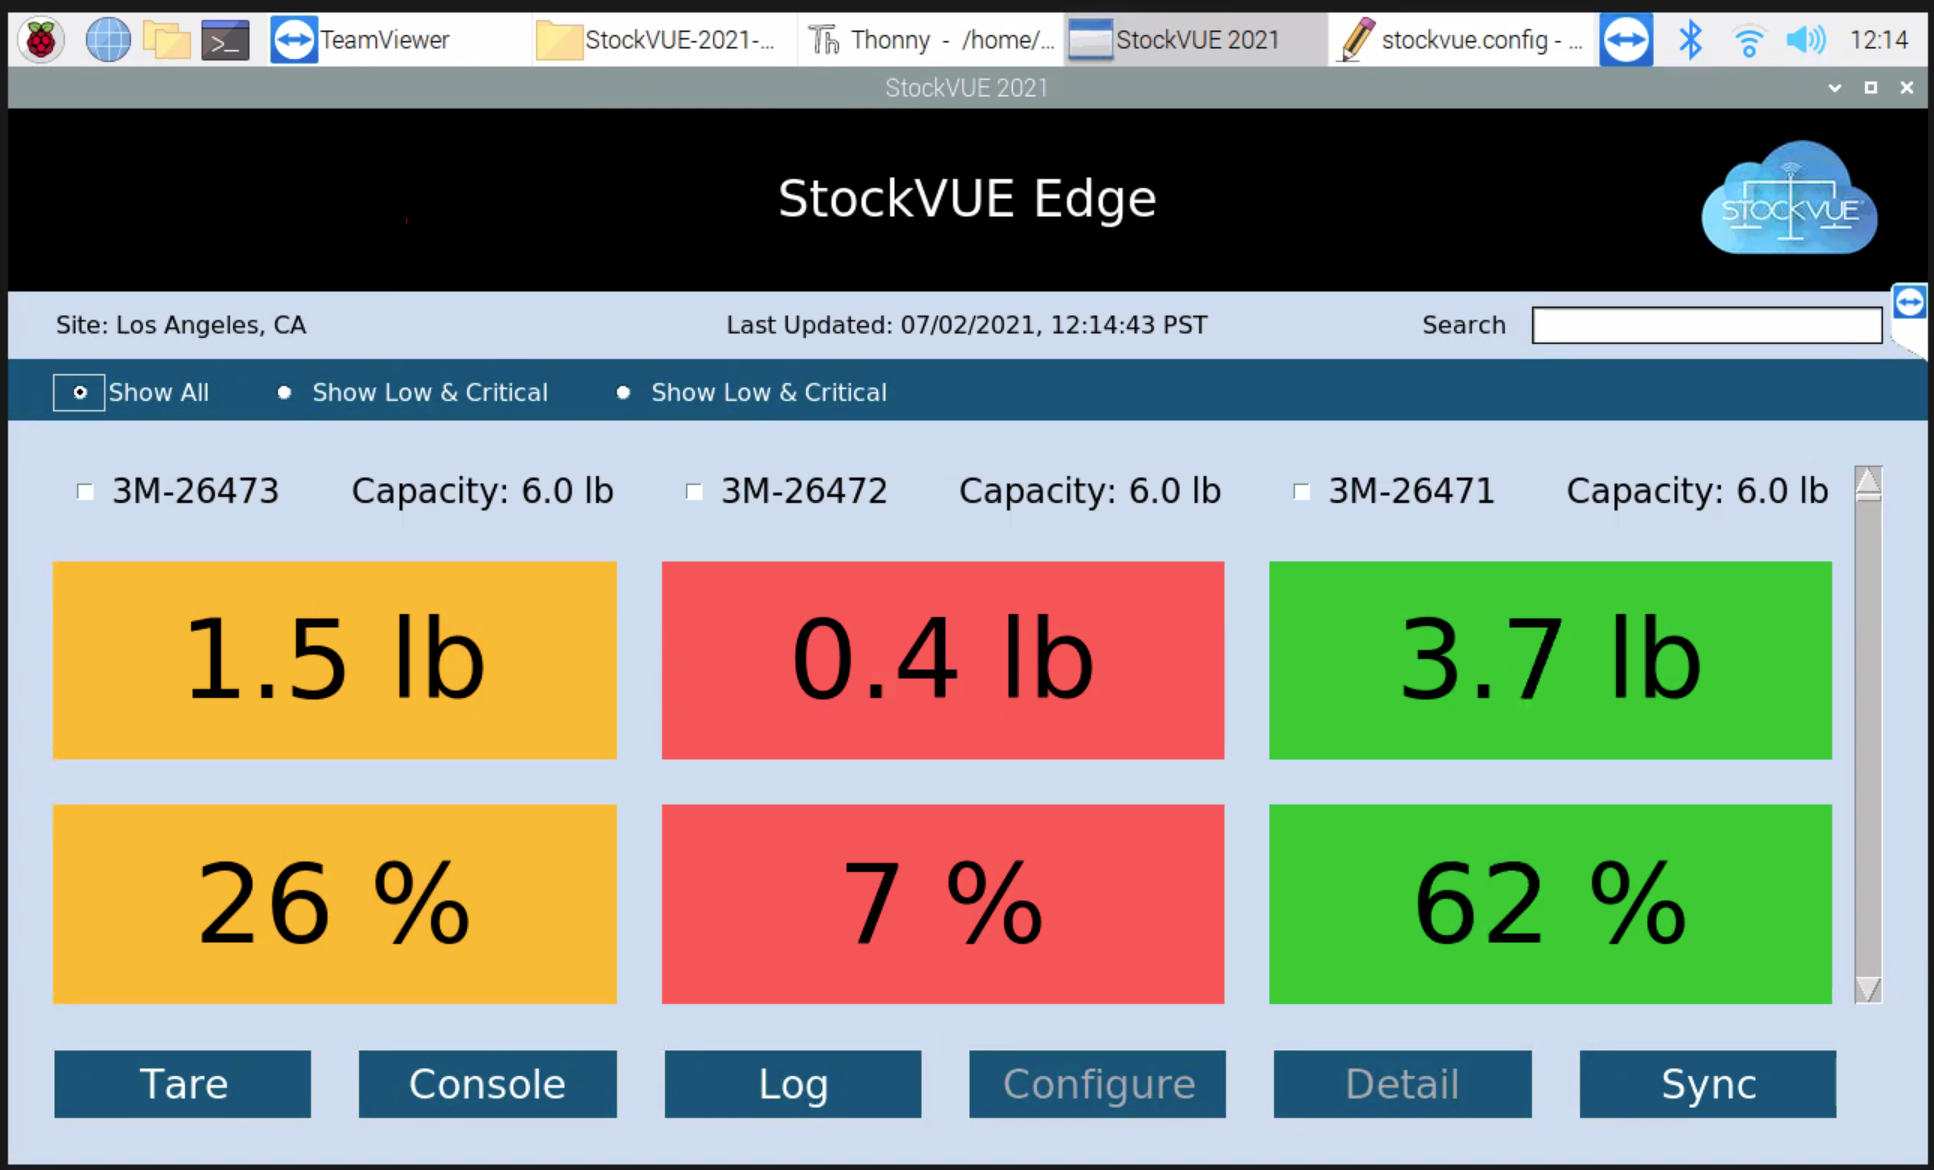Open the title bar dropdown arrow
This screenshot has width=1934, height=1170.
tap(1835, 88)
